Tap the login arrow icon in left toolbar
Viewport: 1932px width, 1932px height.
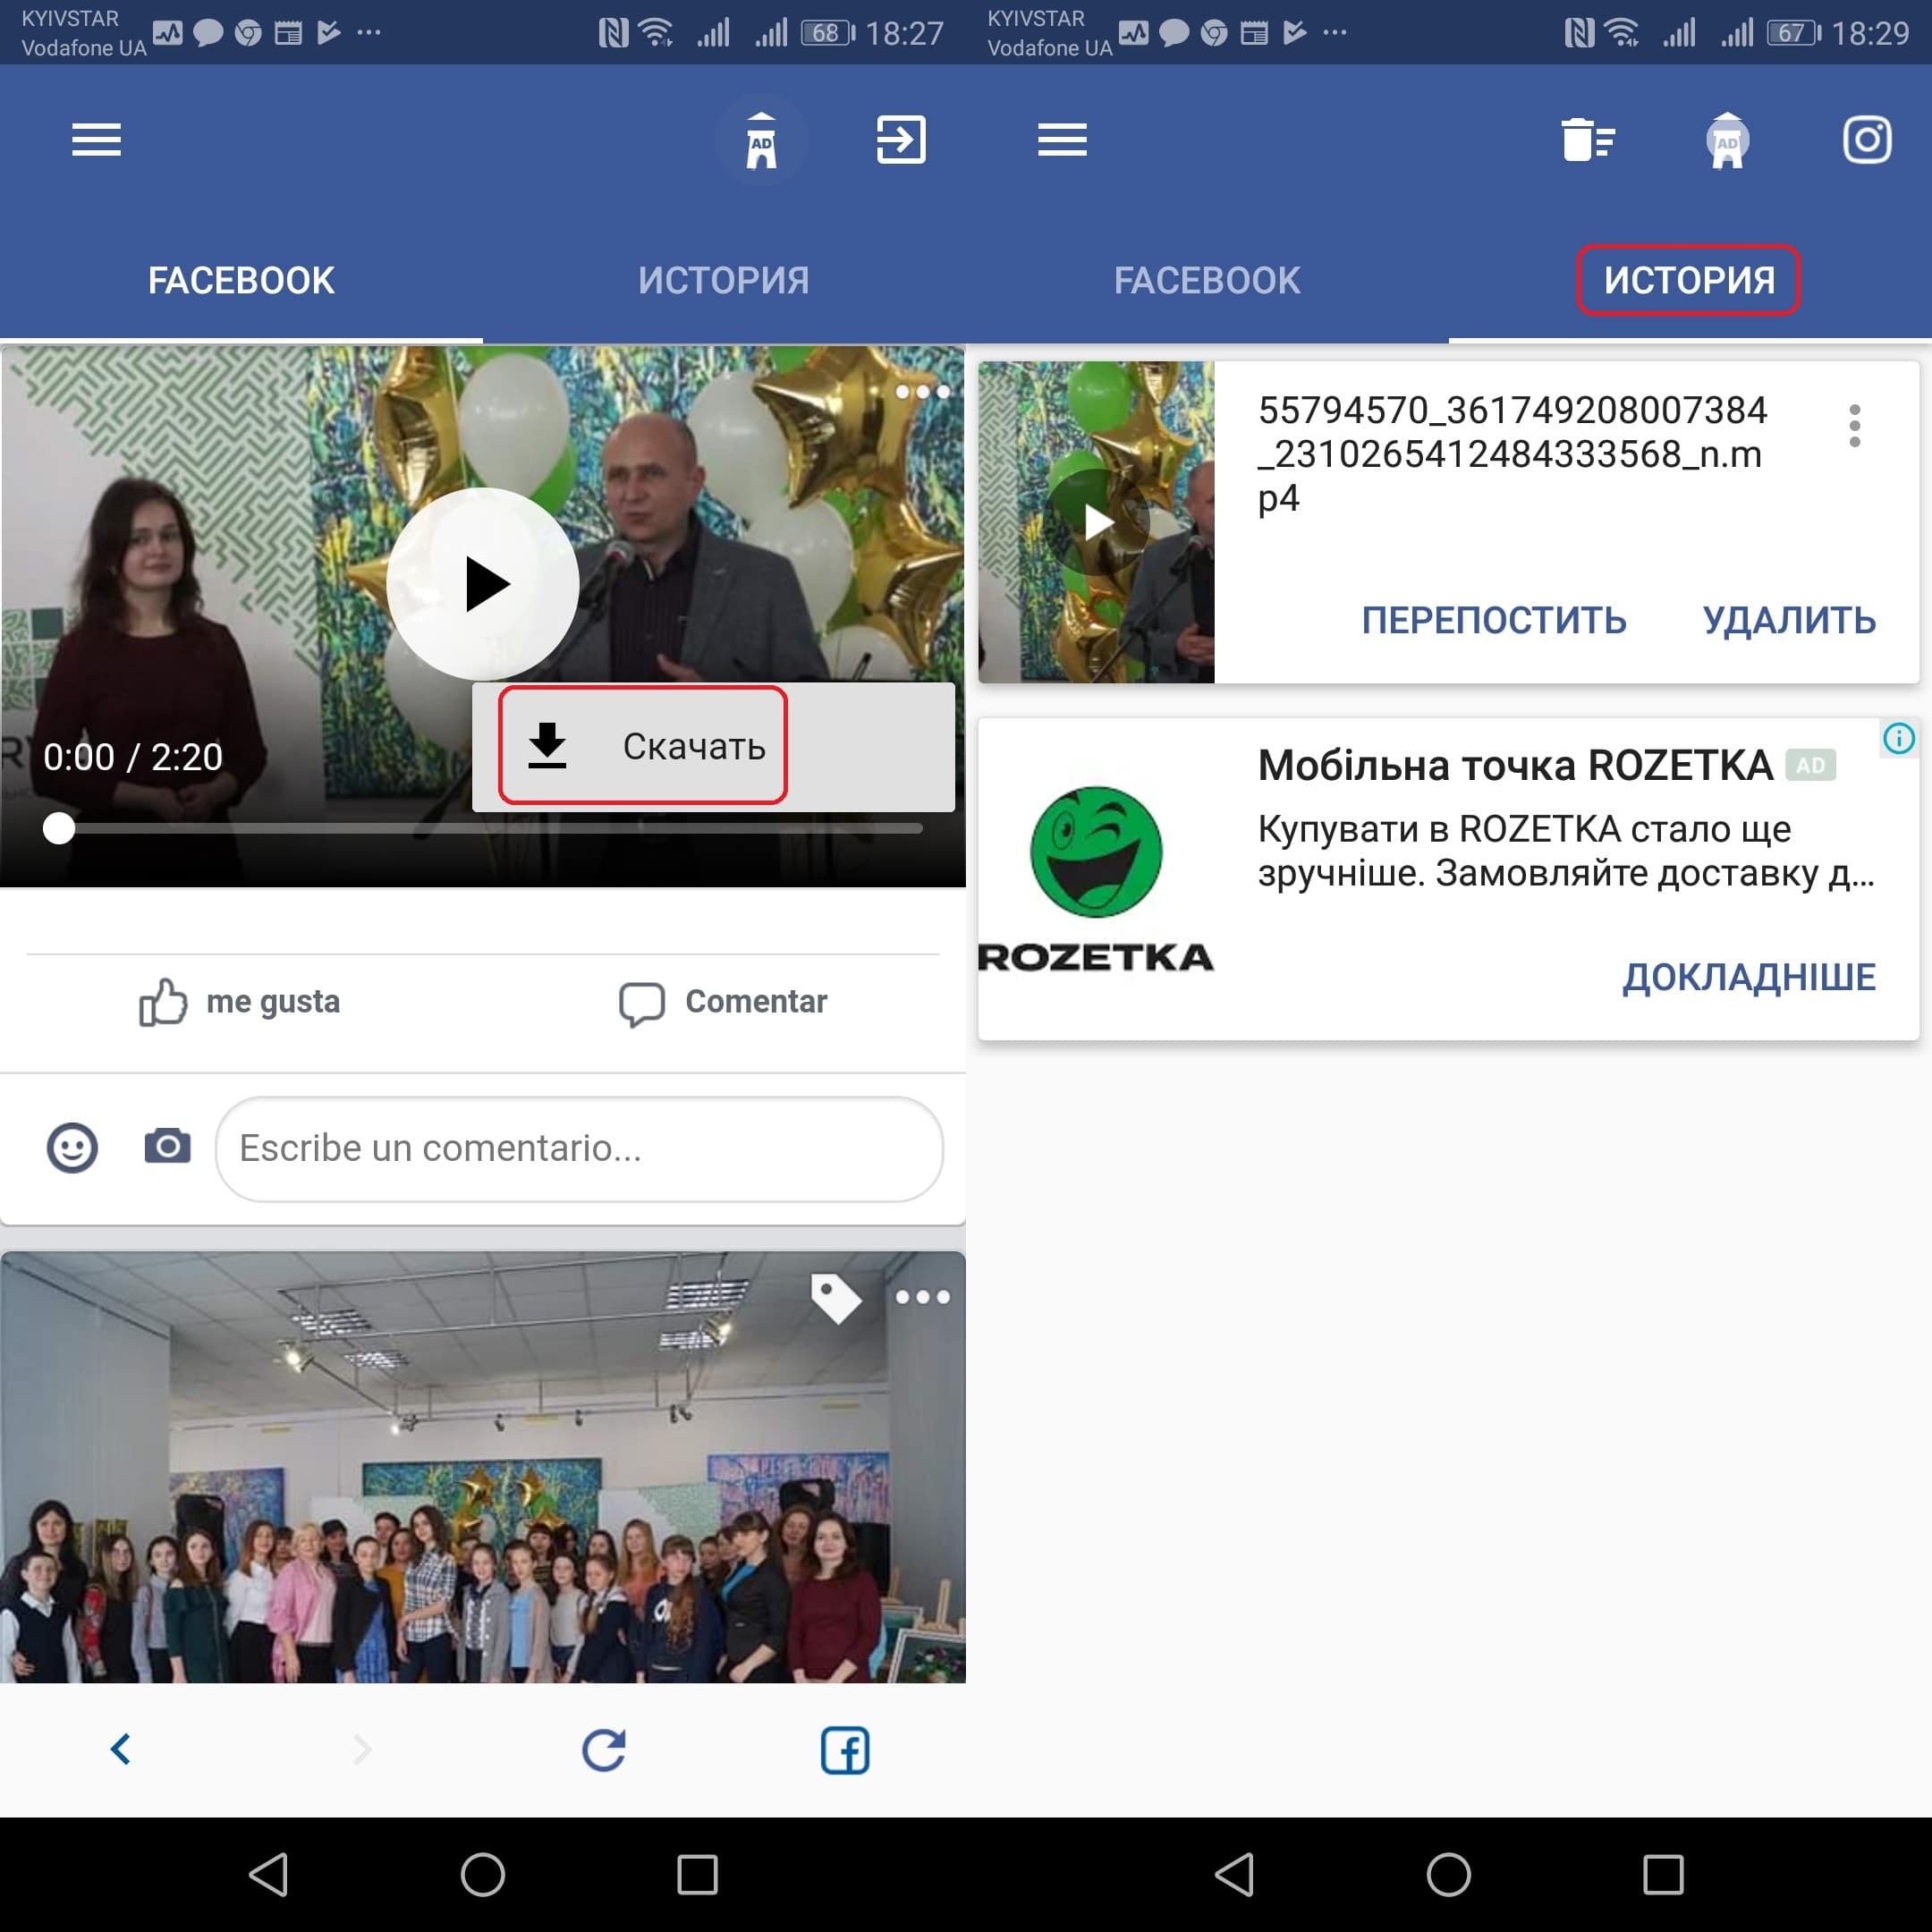pos(901,139)
